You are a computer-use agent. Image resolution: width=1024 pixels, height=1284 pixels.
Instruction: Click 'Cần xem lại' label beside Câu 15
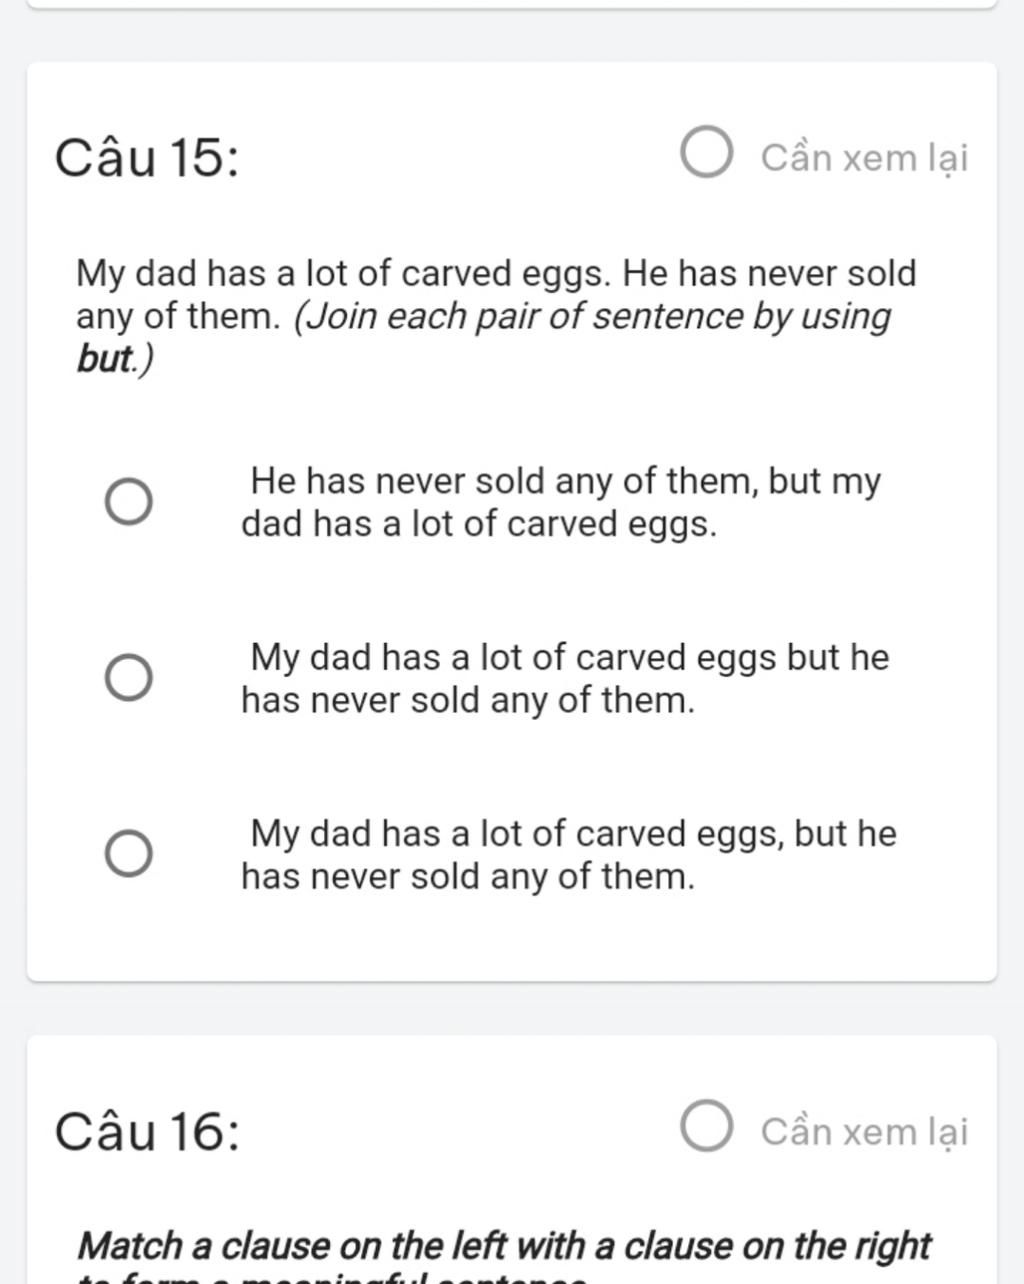click(x=864, y=158)
